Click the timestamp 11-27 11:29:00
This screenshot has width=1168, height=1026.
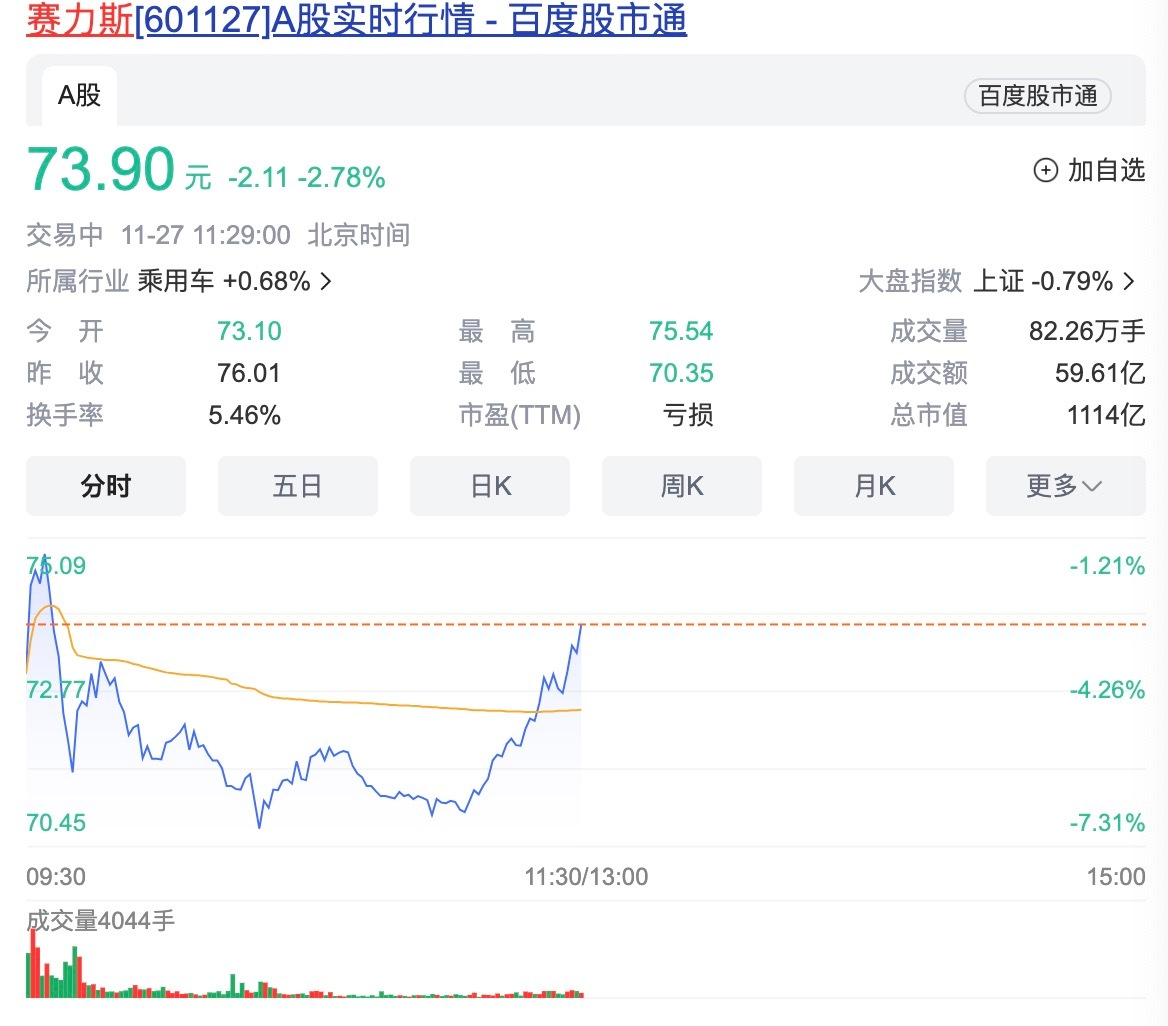(x=206, y=235)
